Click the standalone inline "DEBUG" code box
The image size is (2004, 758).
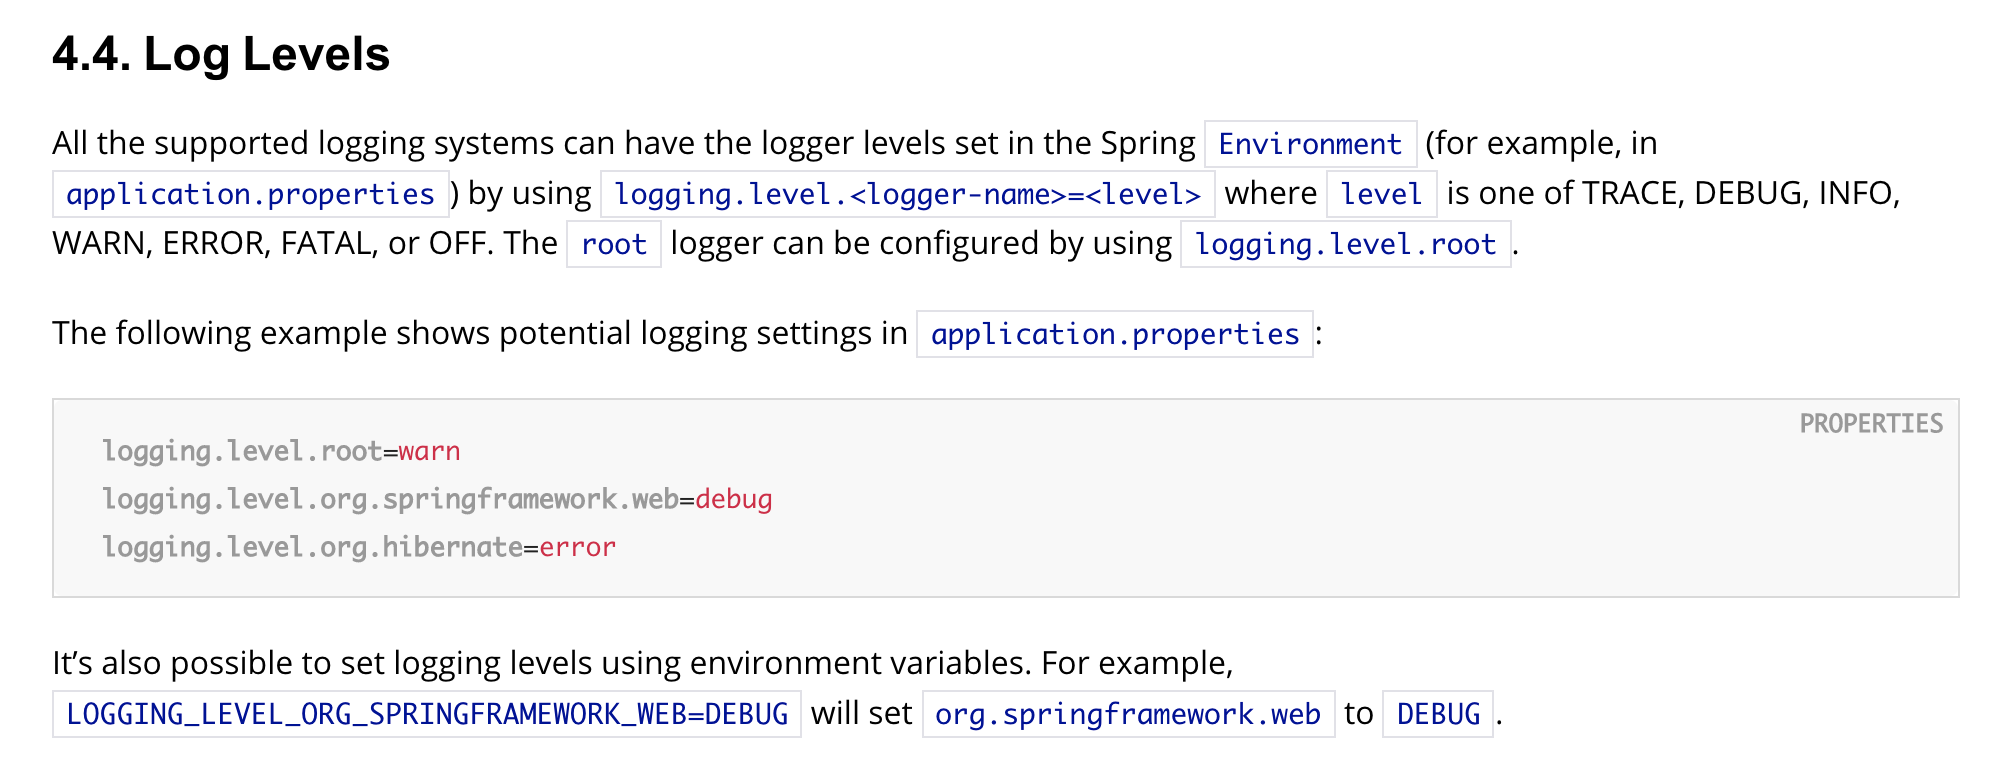(x=1438, y=714)
